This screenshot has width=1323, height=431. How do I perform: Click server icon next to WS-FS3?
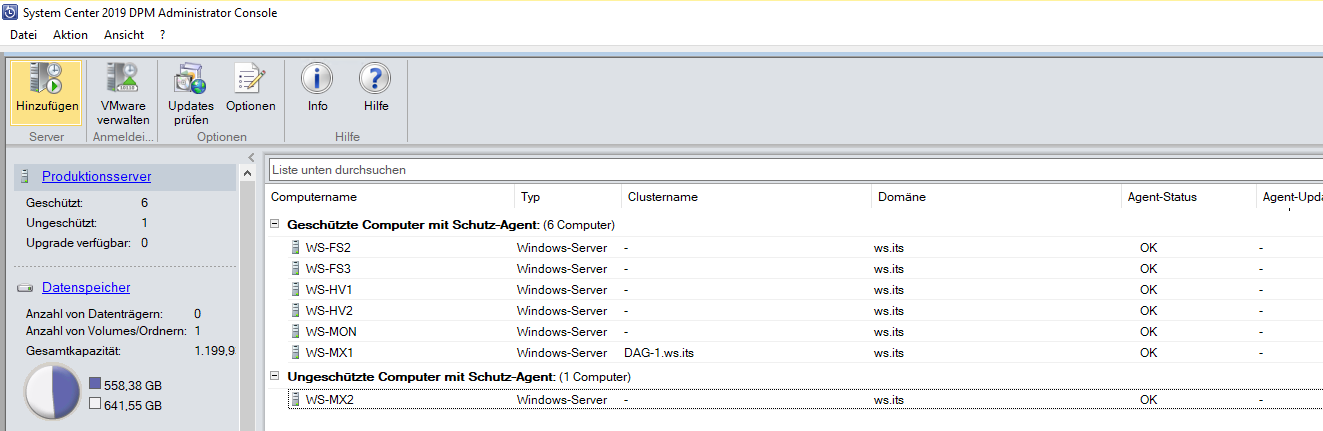click(296, 269)
